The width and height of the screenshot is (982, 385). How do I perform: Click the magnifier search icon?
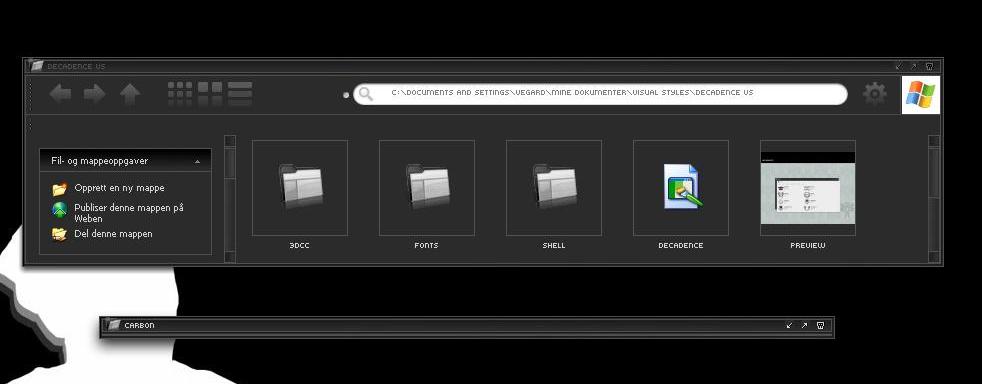point(366,94)
